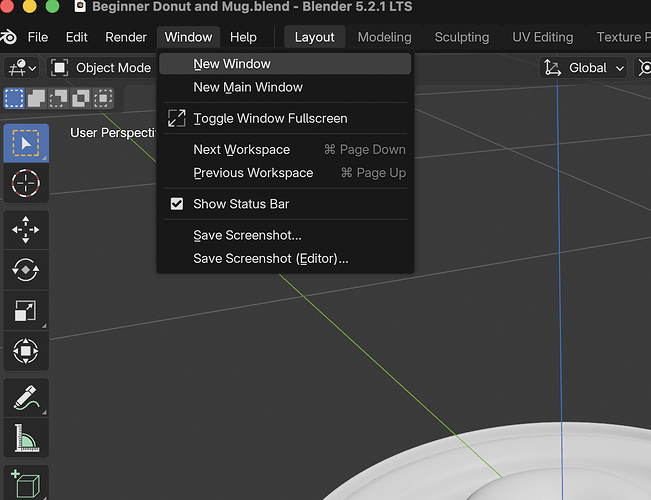Select Toggle Window Fullscreen

(285, 118)
